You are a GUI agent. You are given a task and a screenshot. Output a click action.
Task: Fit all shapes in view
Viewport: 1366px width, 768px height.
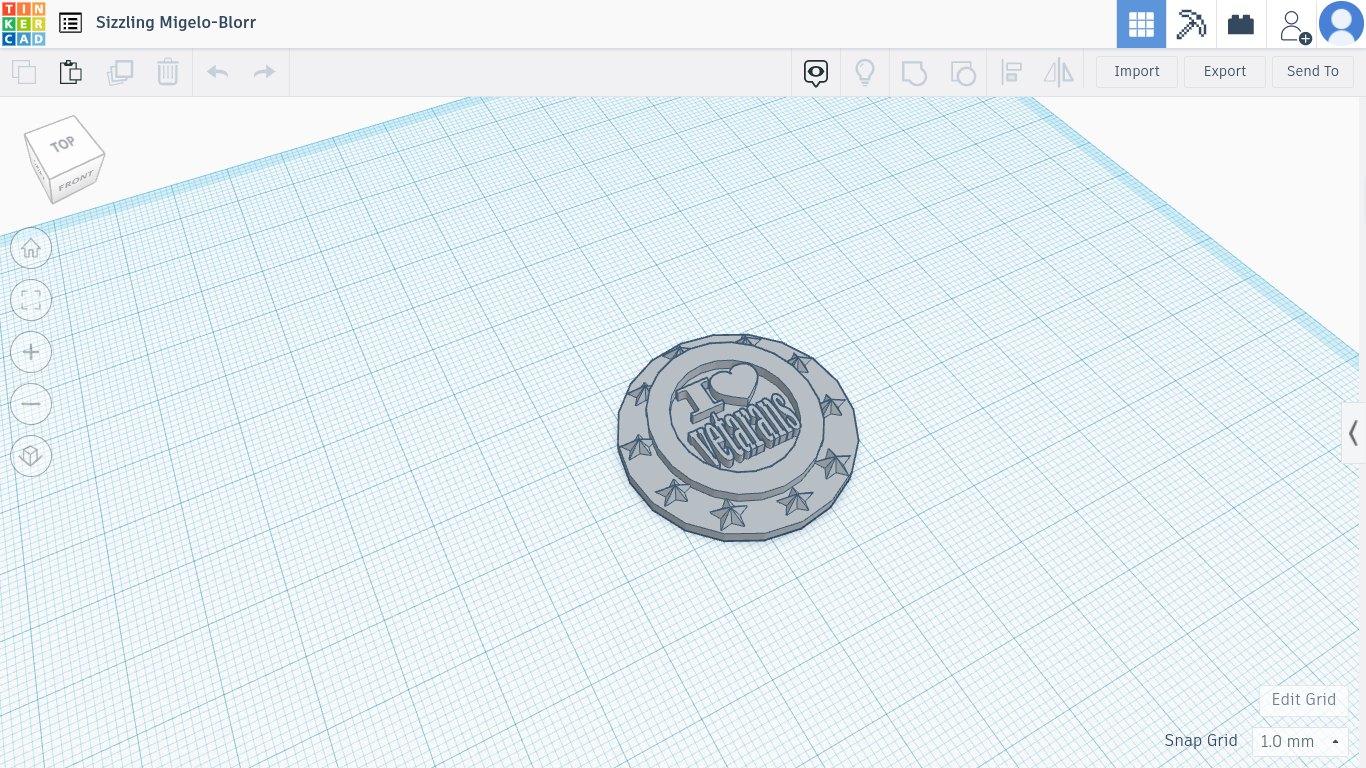coord(31,300)
